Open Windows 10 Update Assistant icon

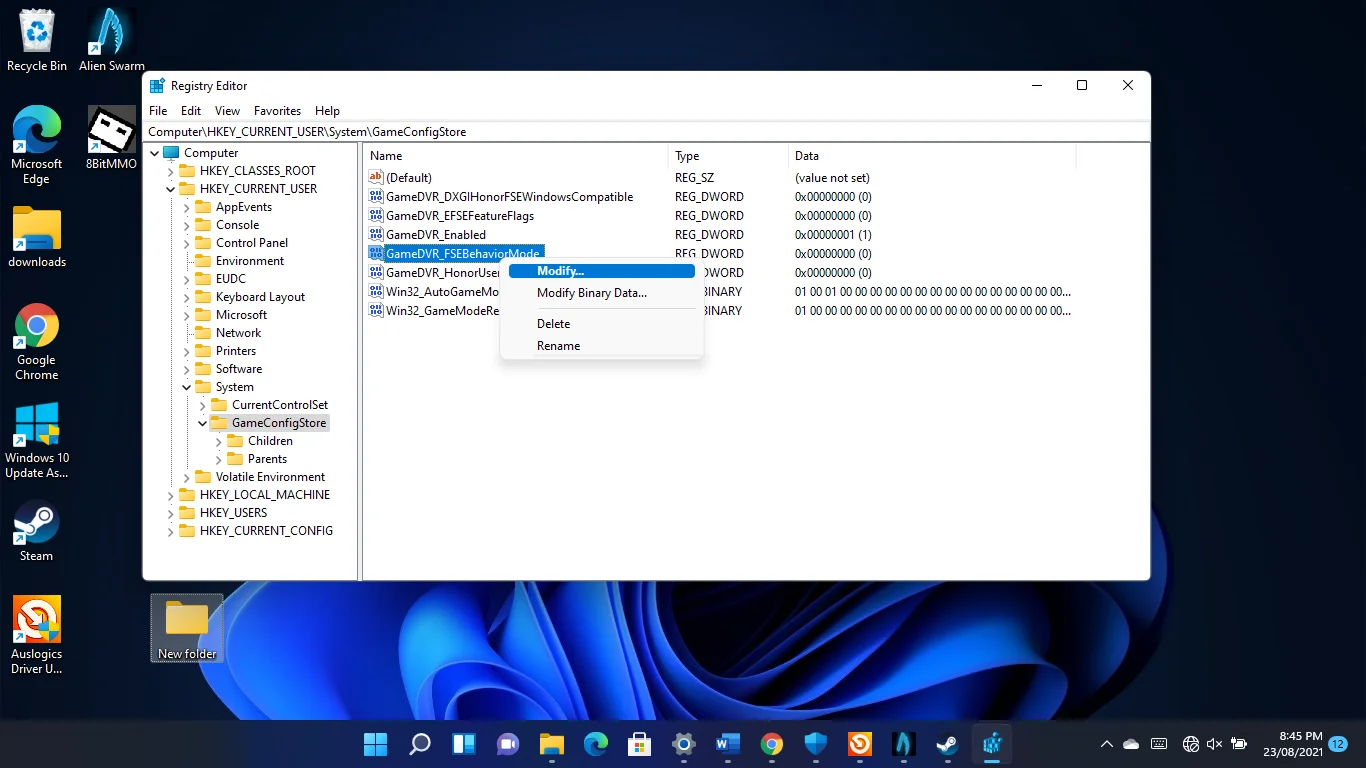(37, 441)
